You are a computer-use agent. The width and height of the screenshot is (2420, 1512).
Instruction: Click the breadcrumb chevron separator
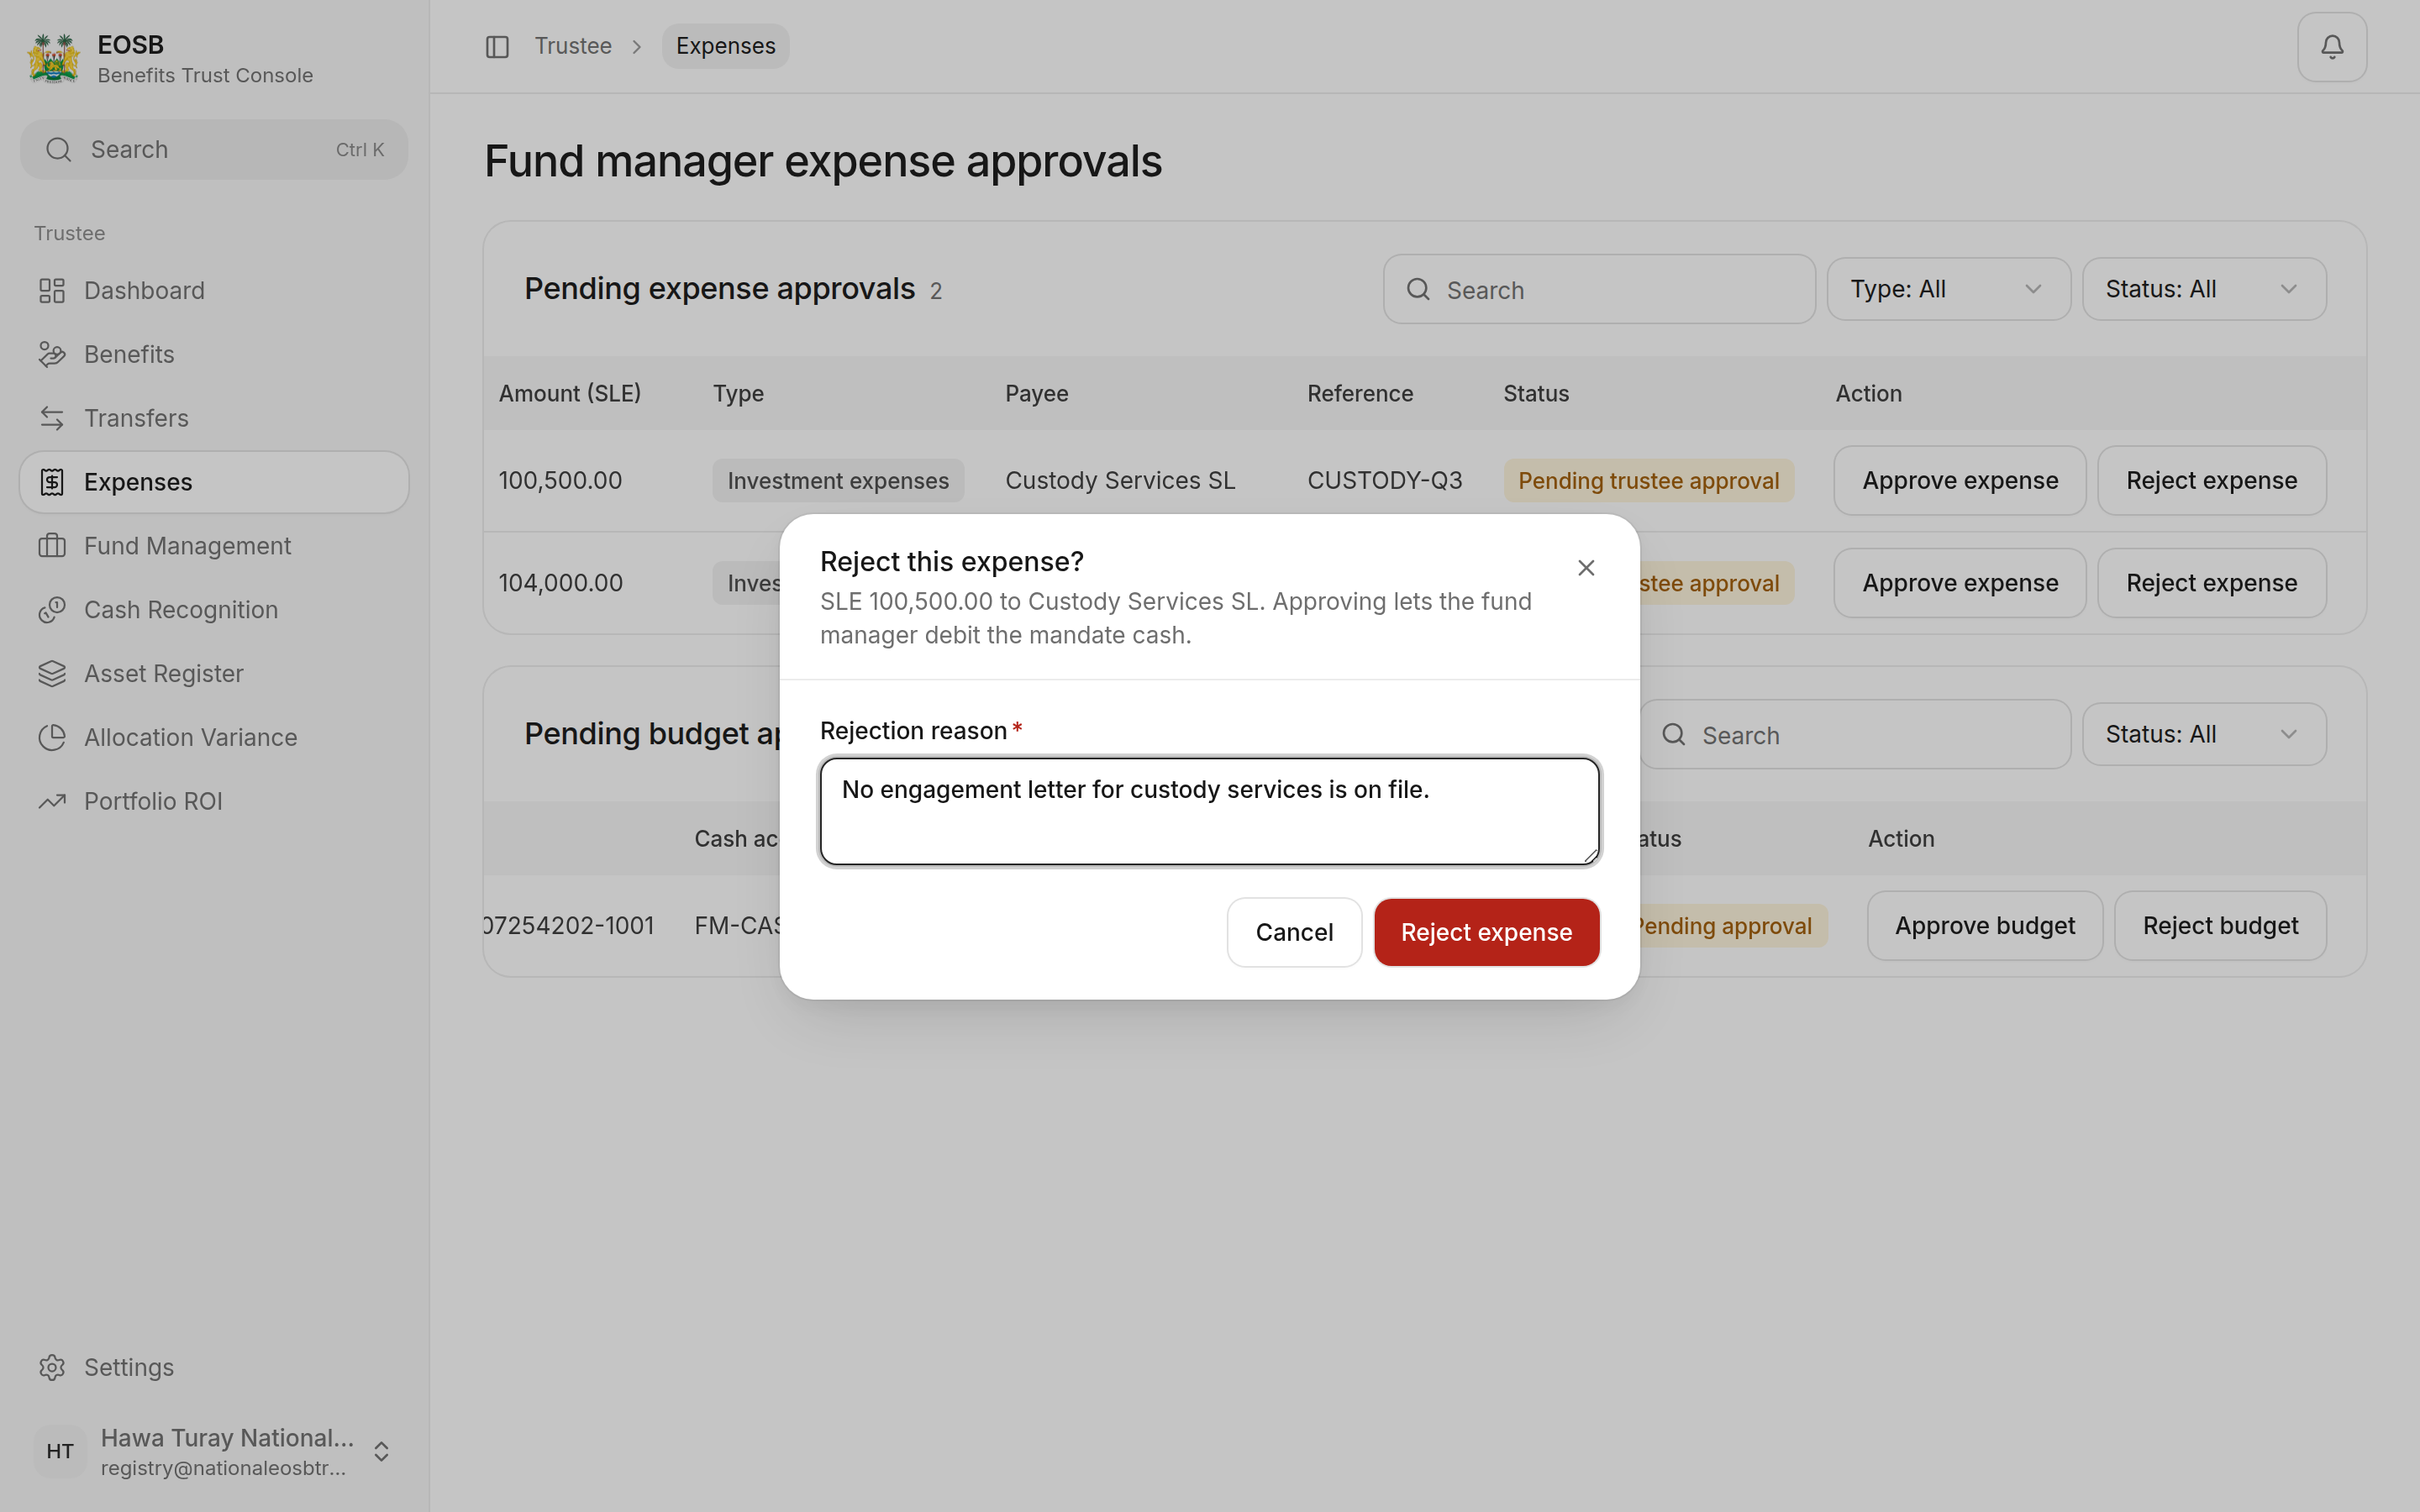[637, 47]
